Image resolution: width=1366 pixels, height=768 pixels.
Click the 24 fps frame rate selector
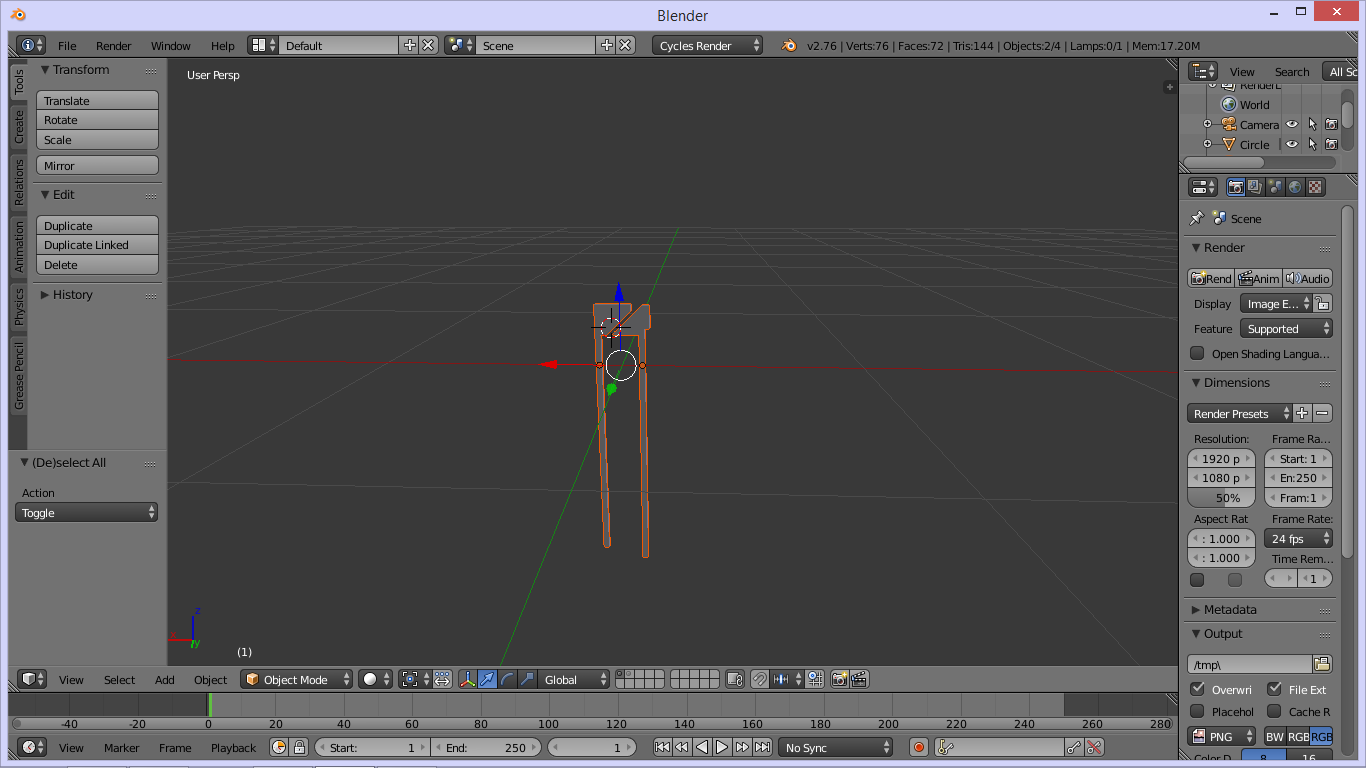click(x=1298, y=538)
